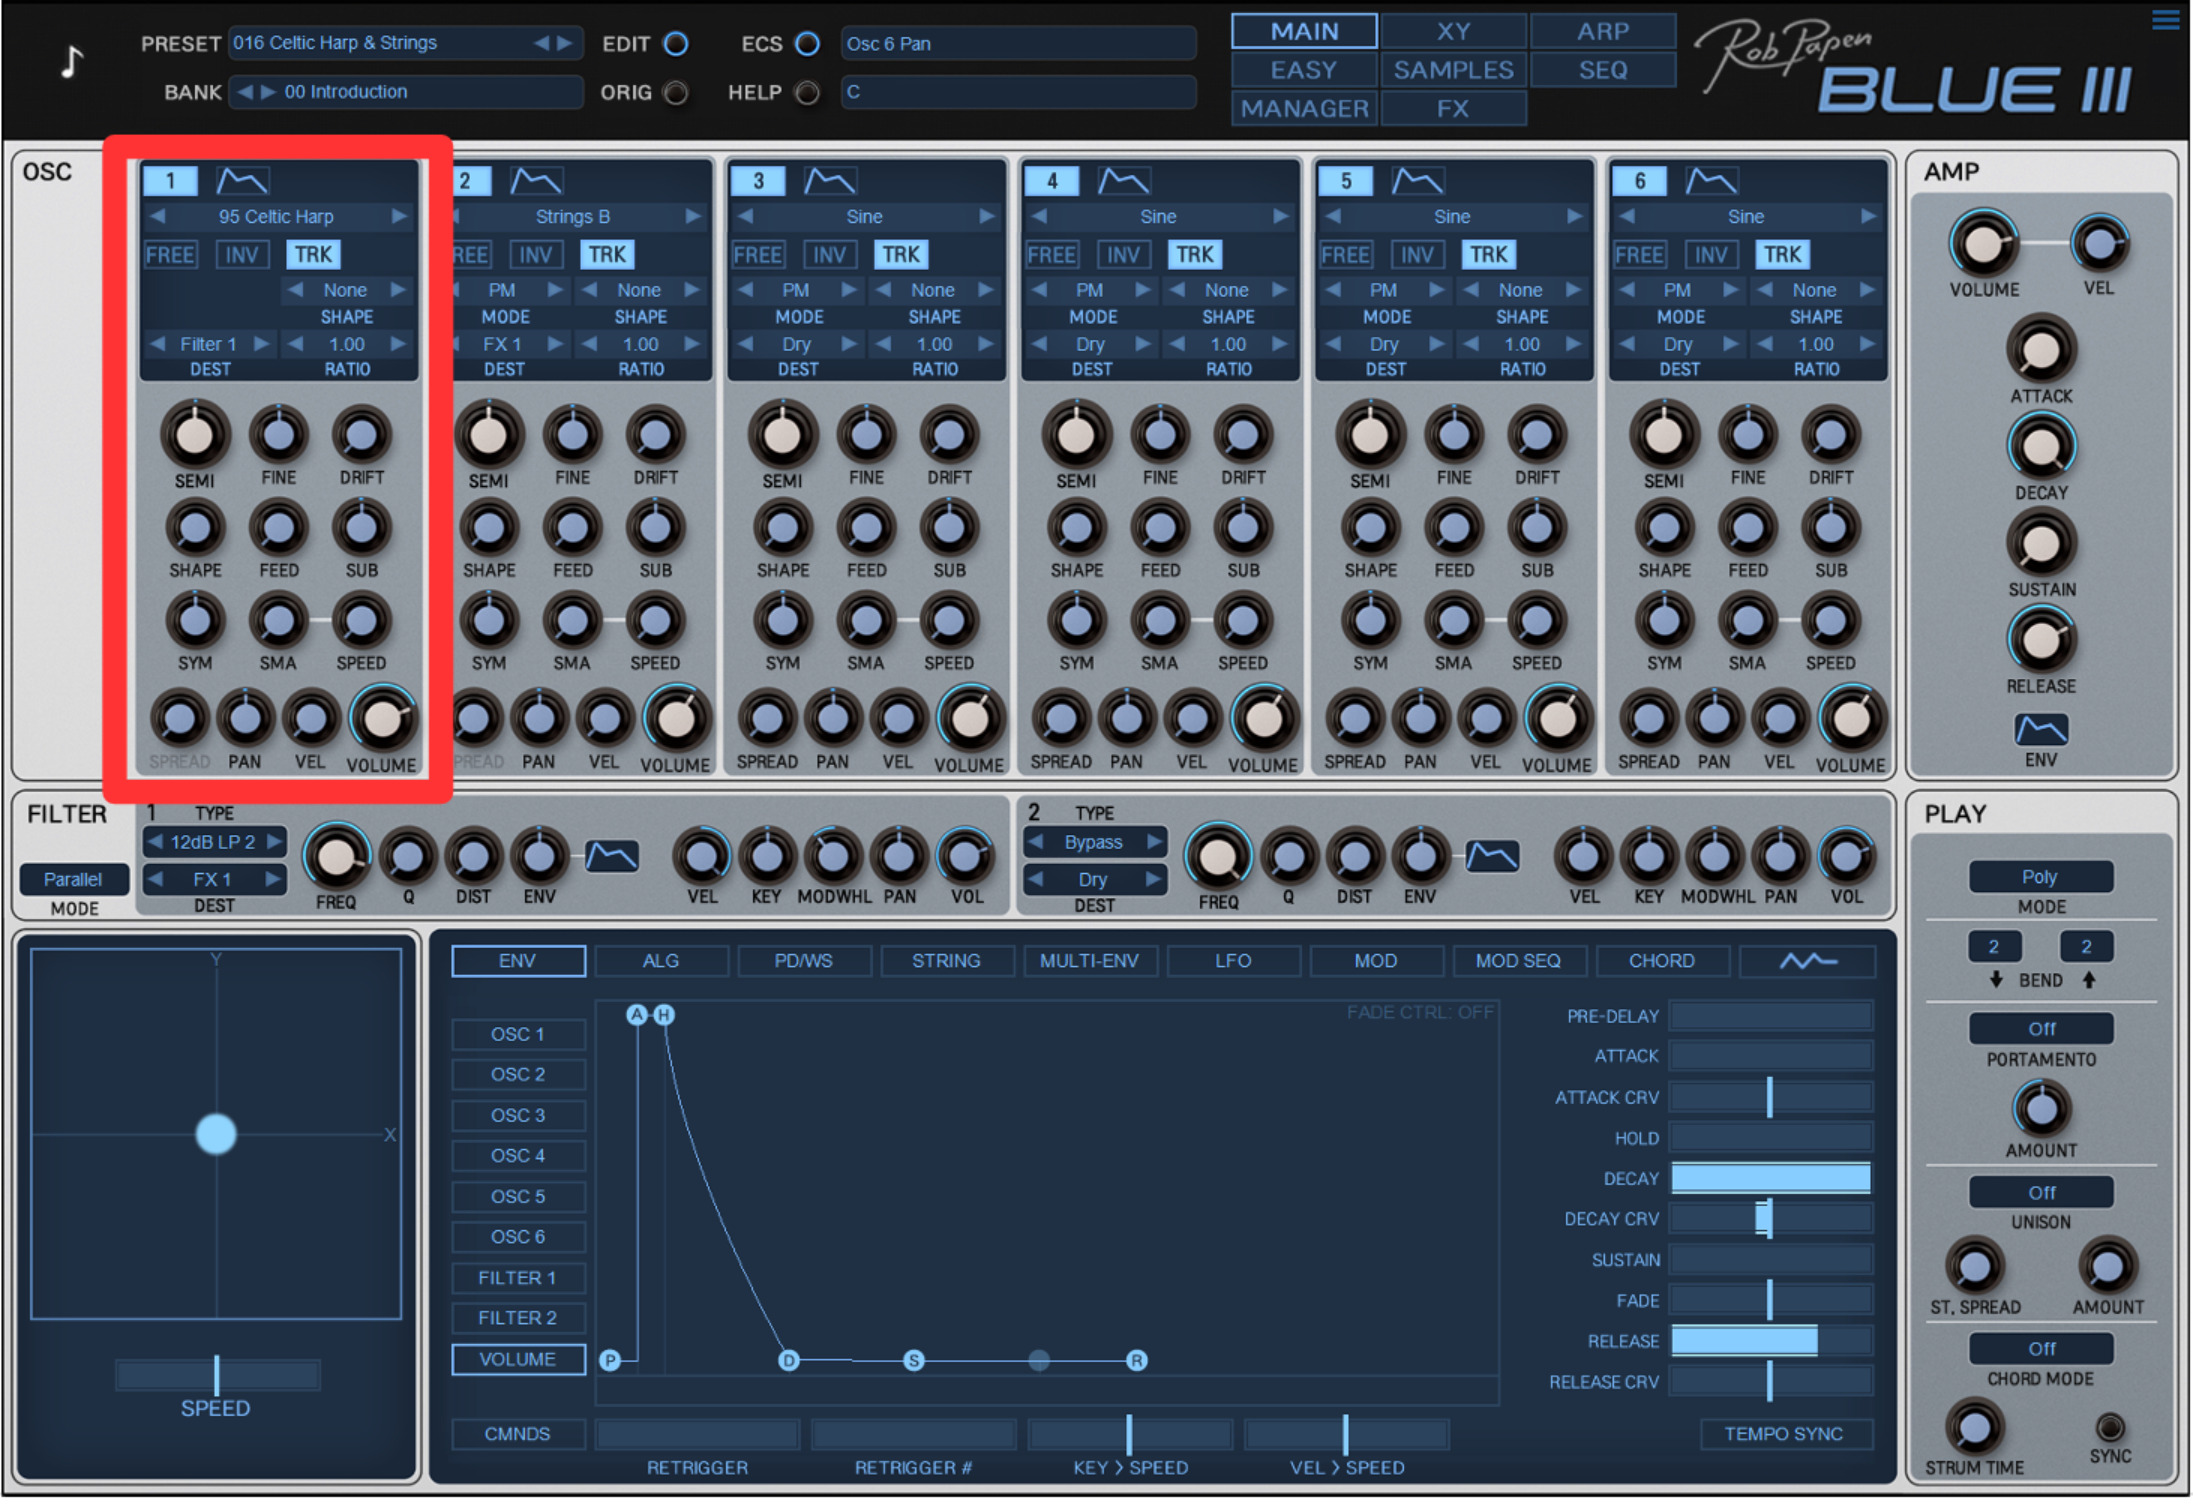Viewport: 2193px width, 1506px height.
Task: Switch to the ARP page
Action: 1602,31
